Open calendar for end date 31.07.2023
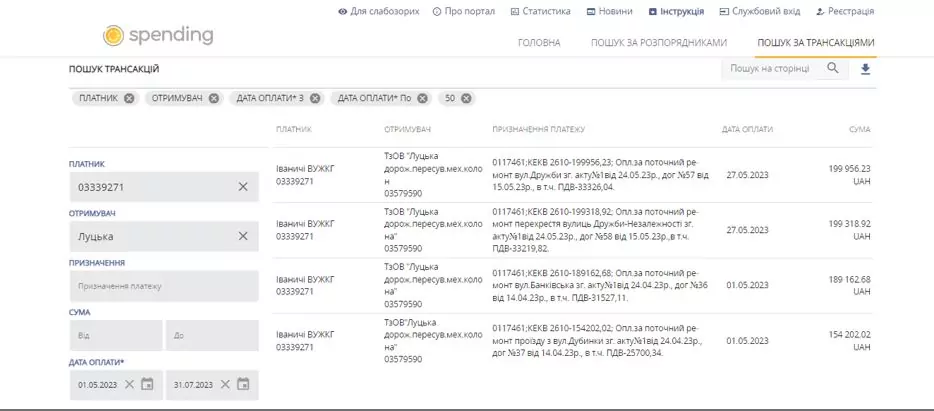The image size is (934, 411). click(243, 384)
